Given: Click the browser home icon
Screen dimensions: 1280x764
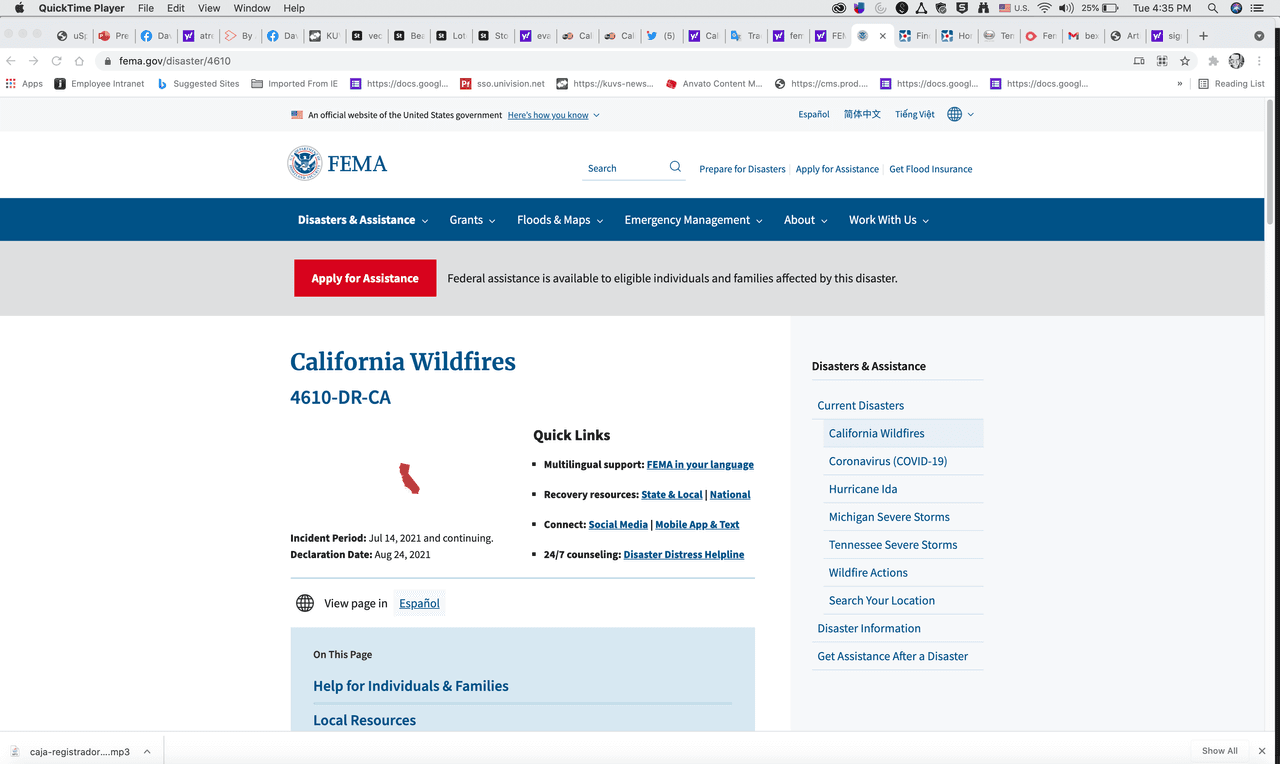Looking at the screenshot, I should tap(80, 61).
